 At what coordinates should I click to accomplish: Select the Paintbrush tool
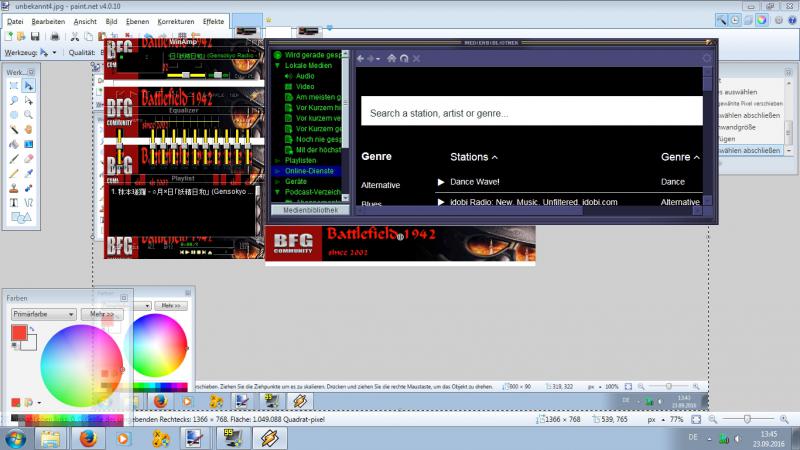click(14, 159)
